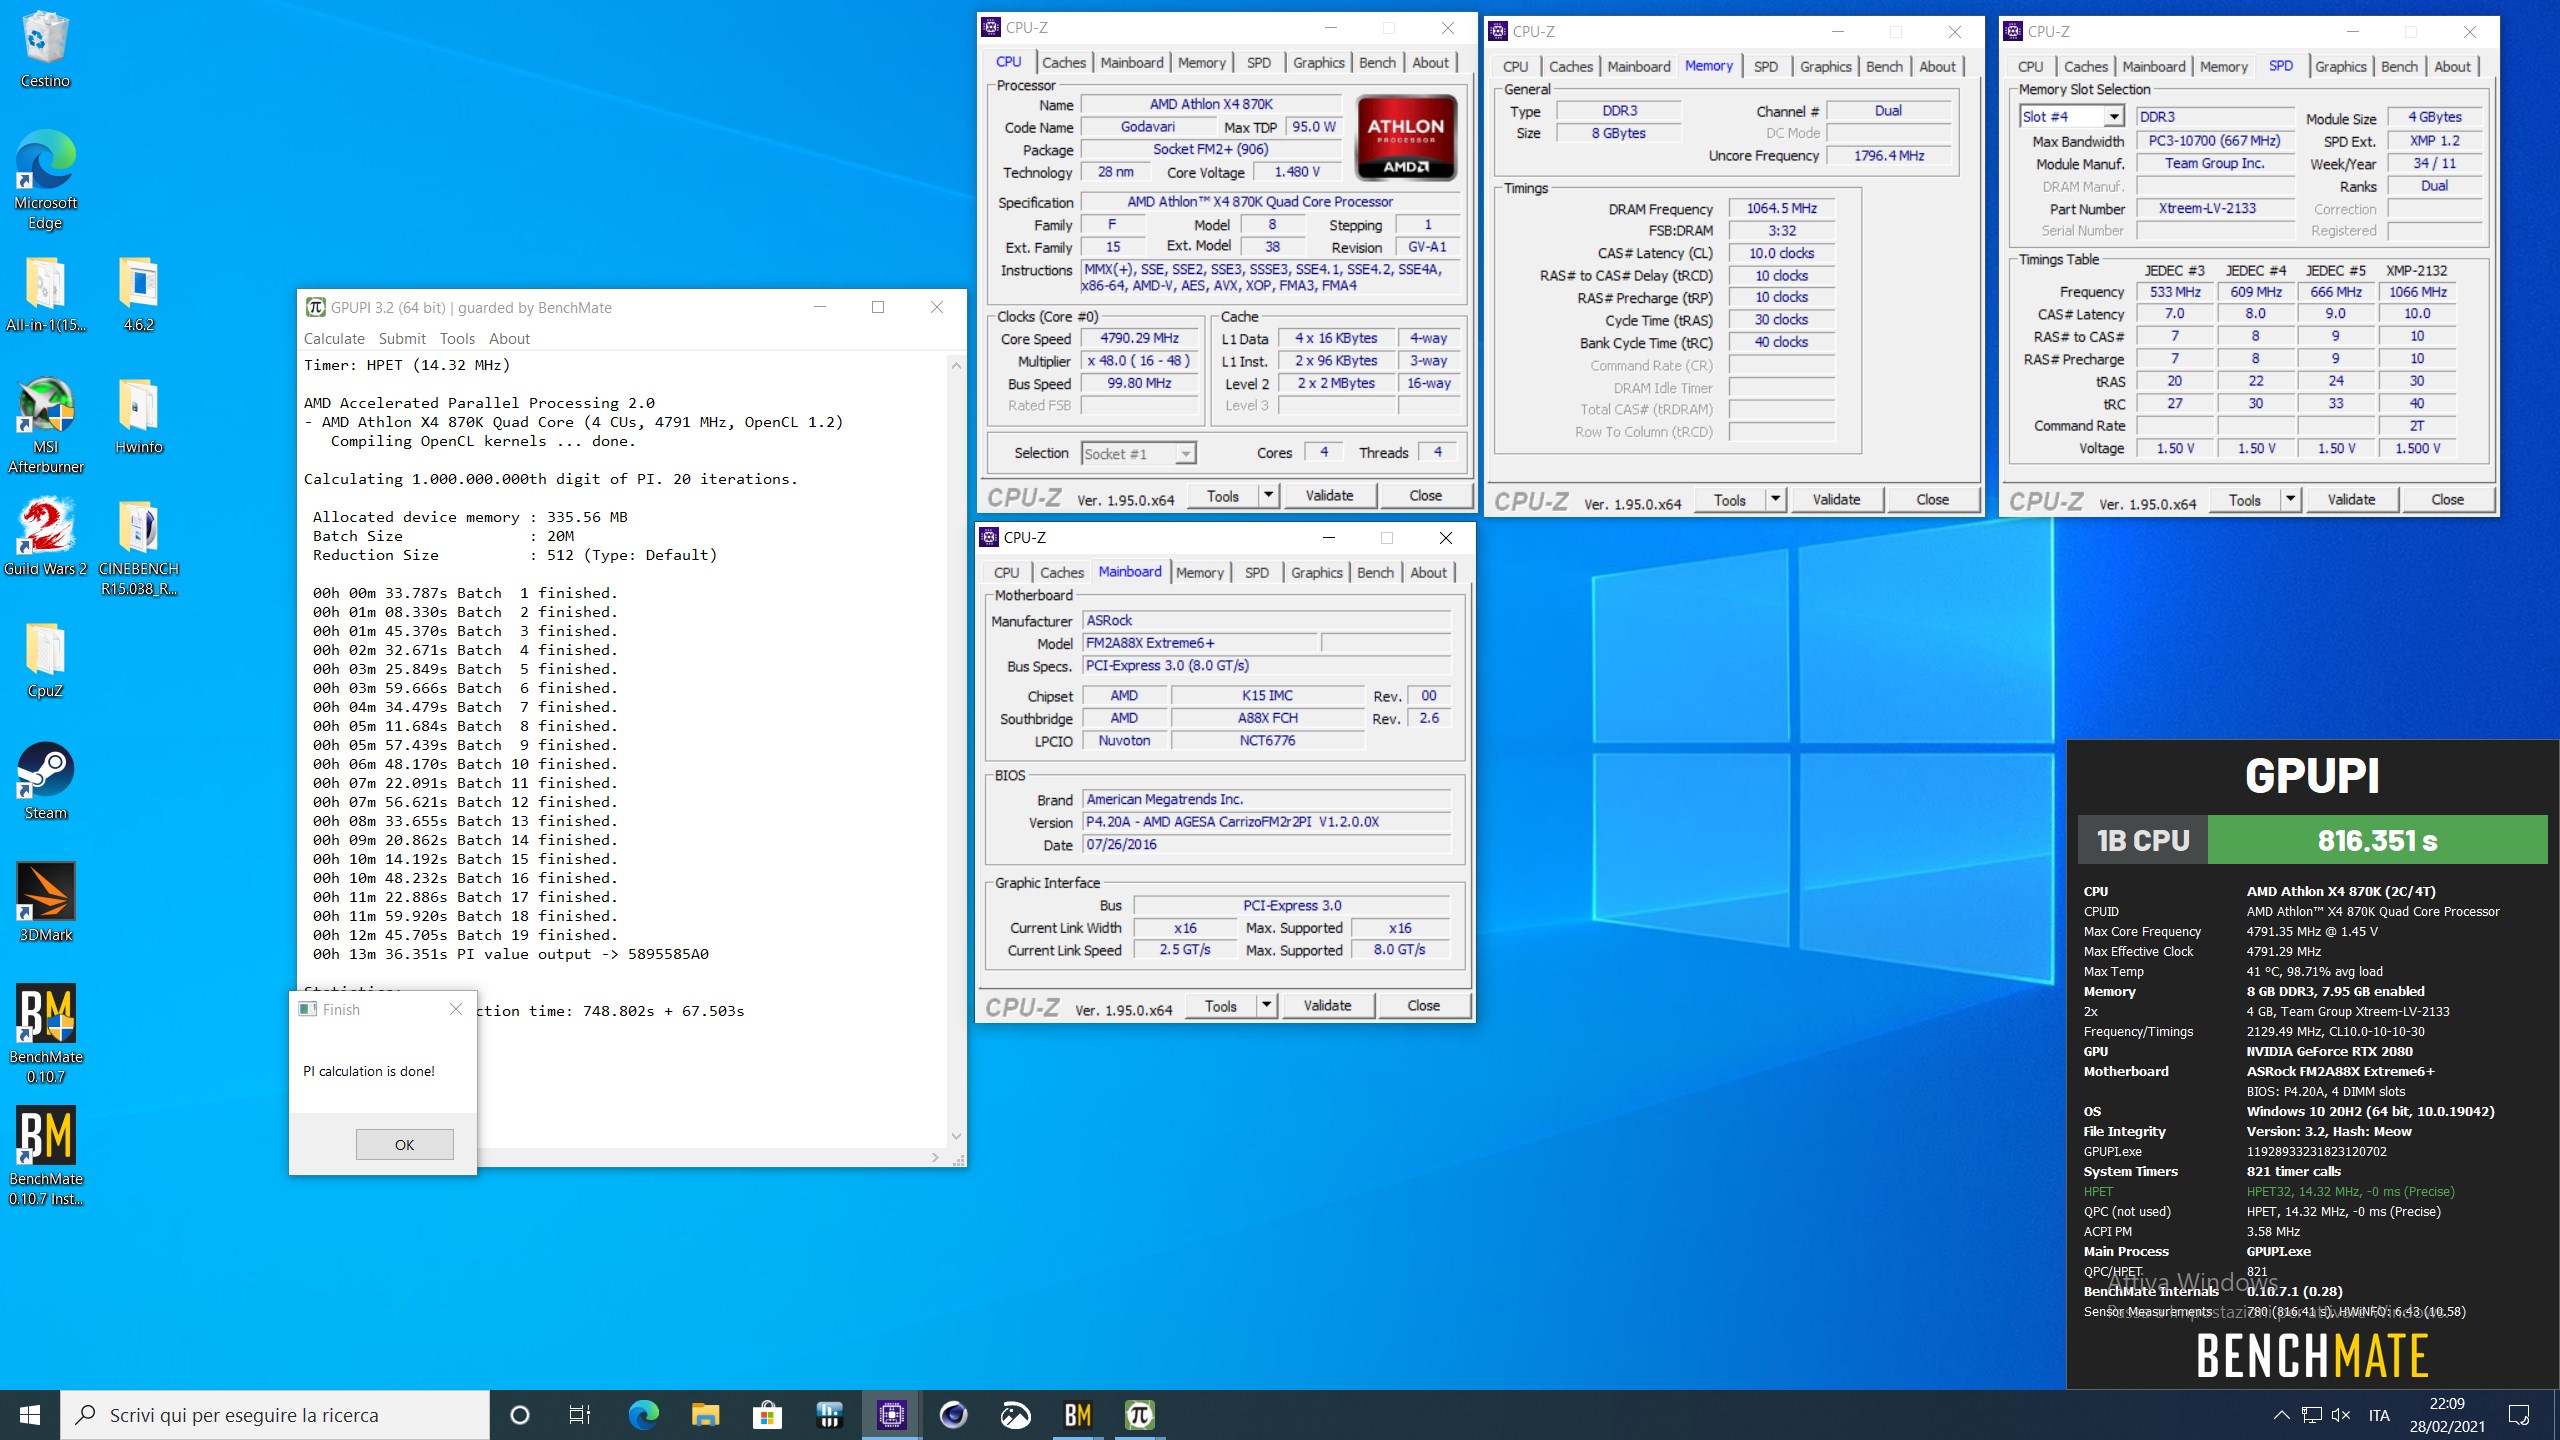This screenshot has width=2560, height=1440.
Task: Open the 4.6.2 folder icon
Action: 139,294
